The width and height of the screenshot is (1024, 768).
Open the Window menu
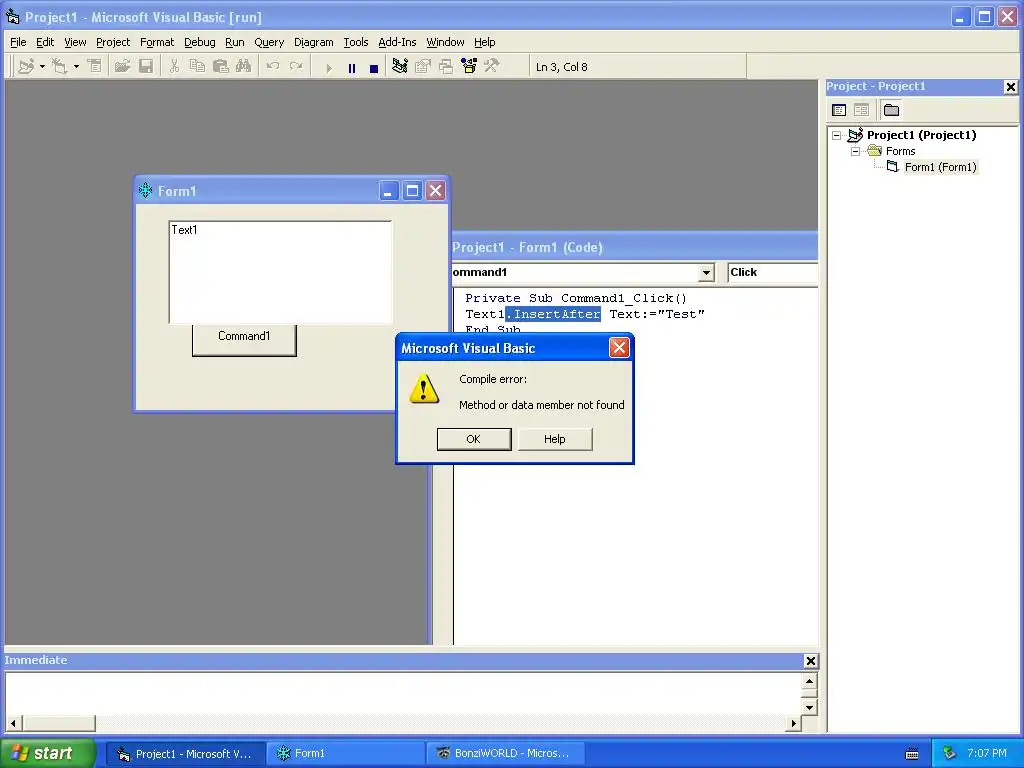coord(445,42)
